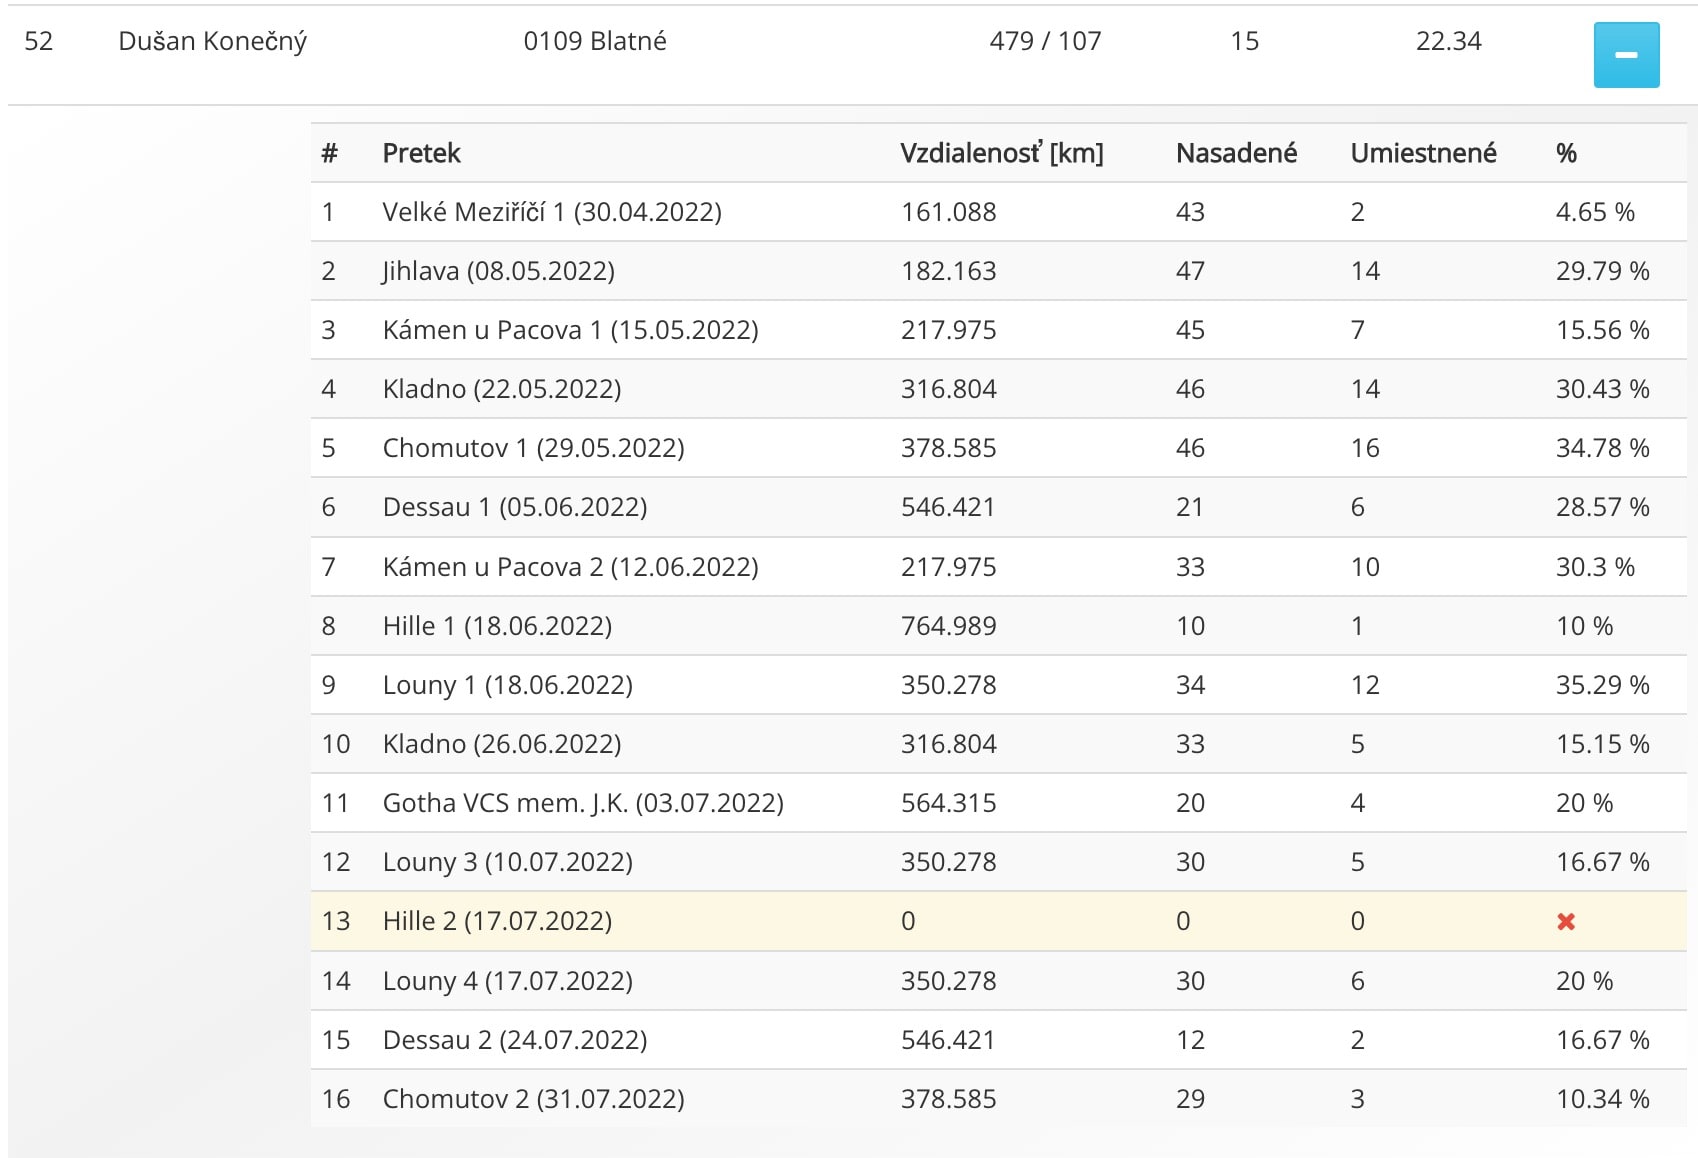Click the # column header
1698x1158 pixels.
coord(329,153)
